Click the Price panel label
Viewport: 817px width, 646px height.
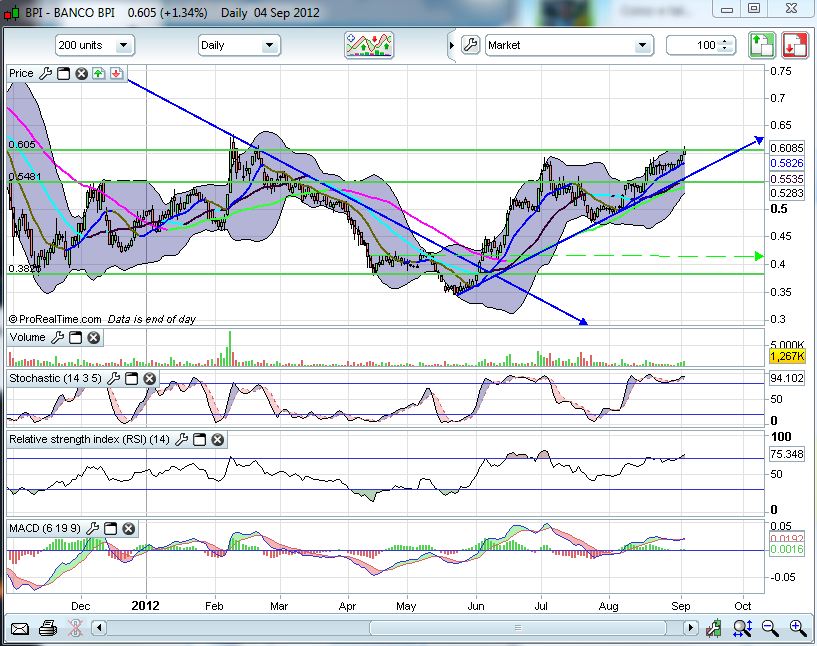pos(21,73)
